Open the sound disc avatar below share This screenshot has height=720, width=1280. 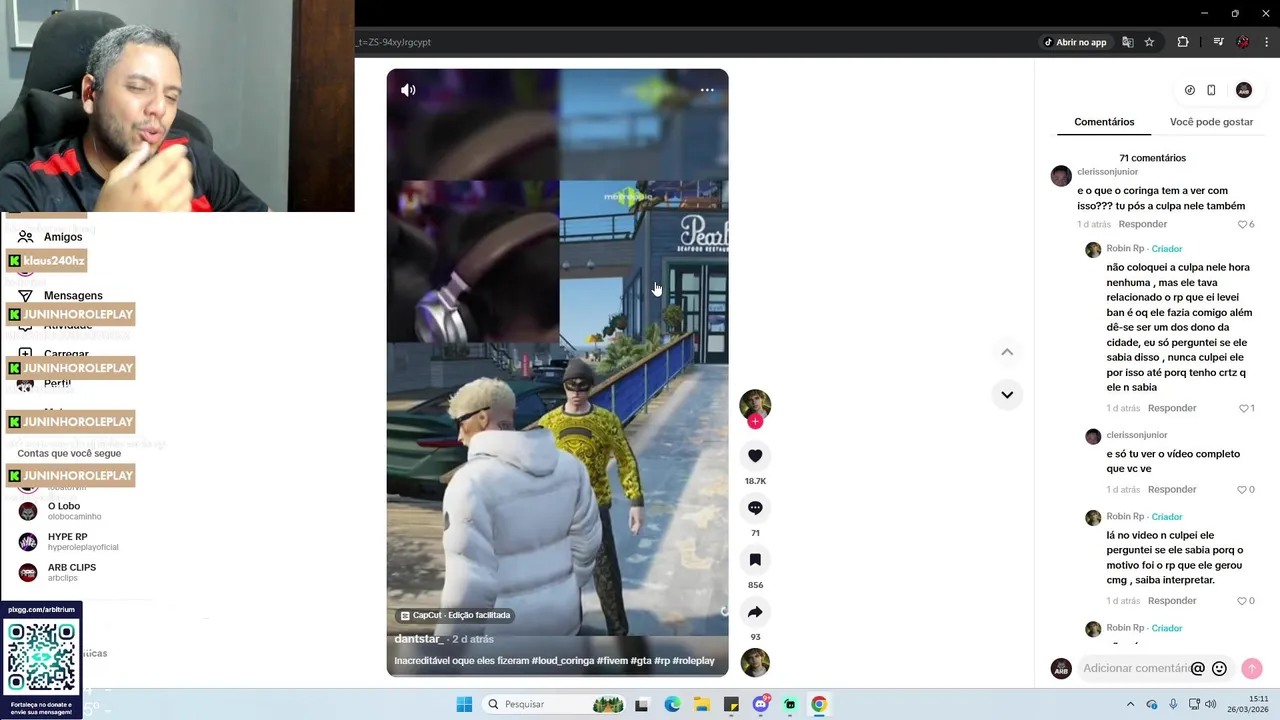tap(755, 662)
